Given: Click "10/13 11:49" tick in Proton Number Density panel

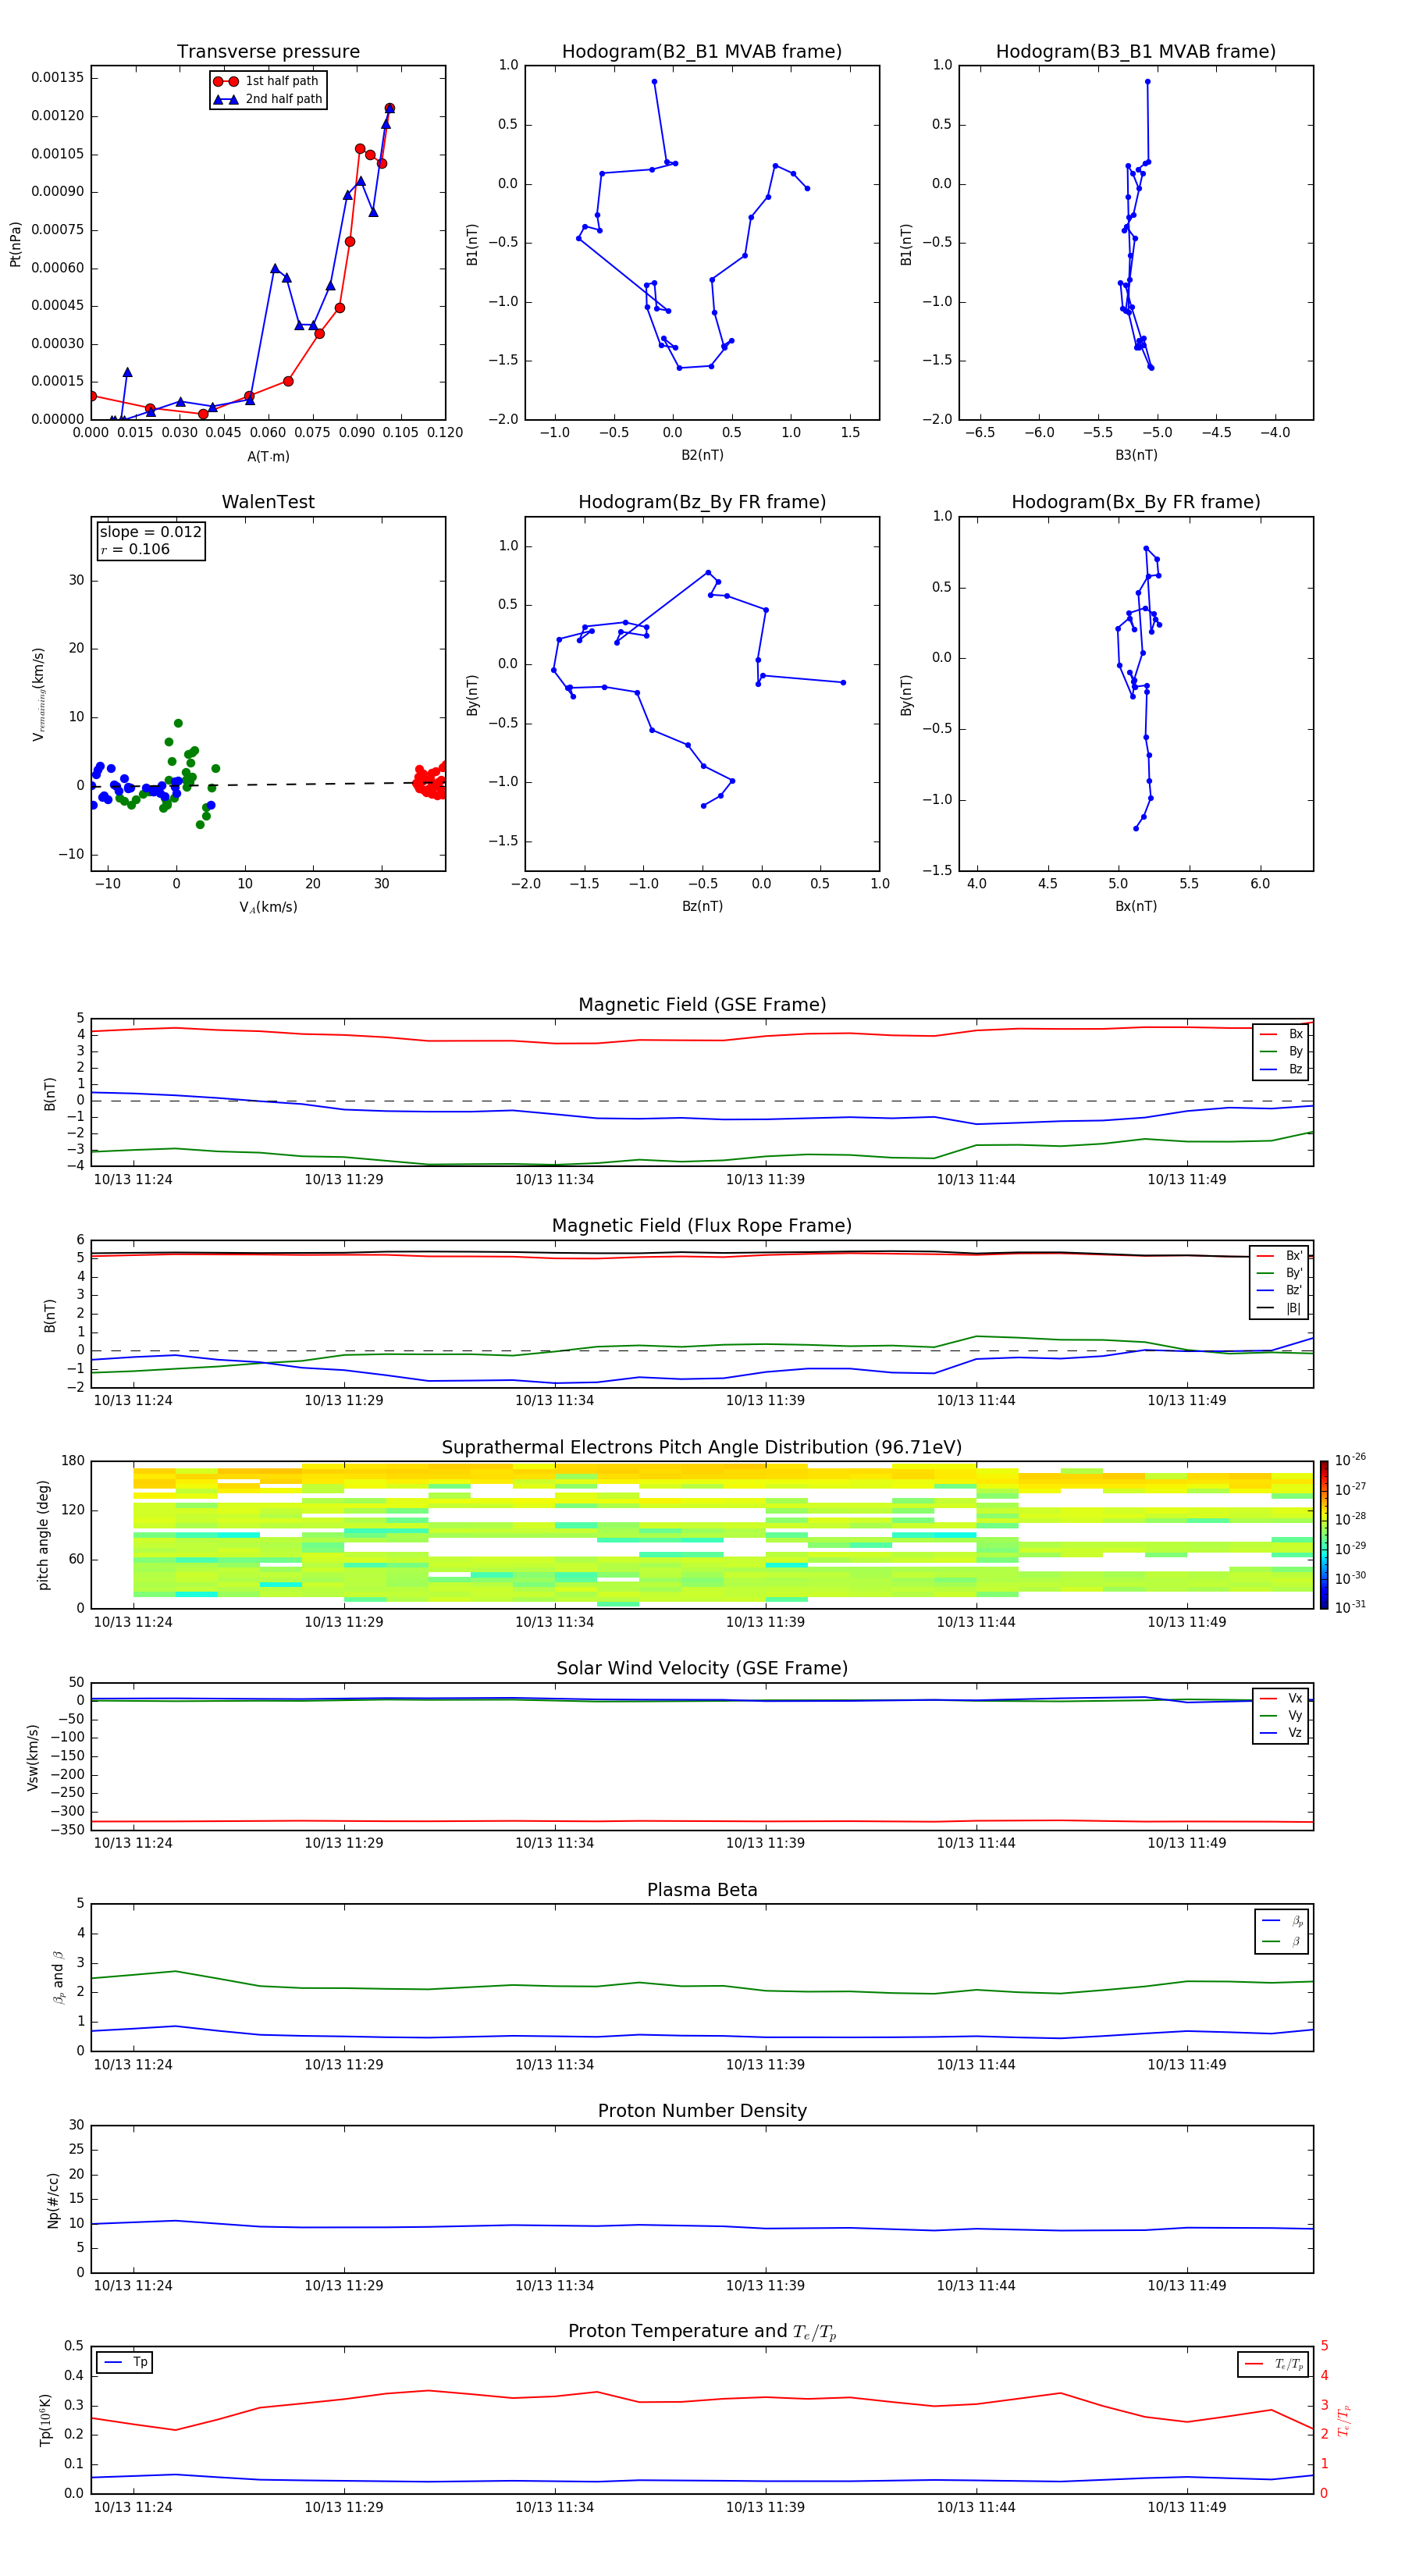Looking at the screenshot, I should click(1186, 2285).
